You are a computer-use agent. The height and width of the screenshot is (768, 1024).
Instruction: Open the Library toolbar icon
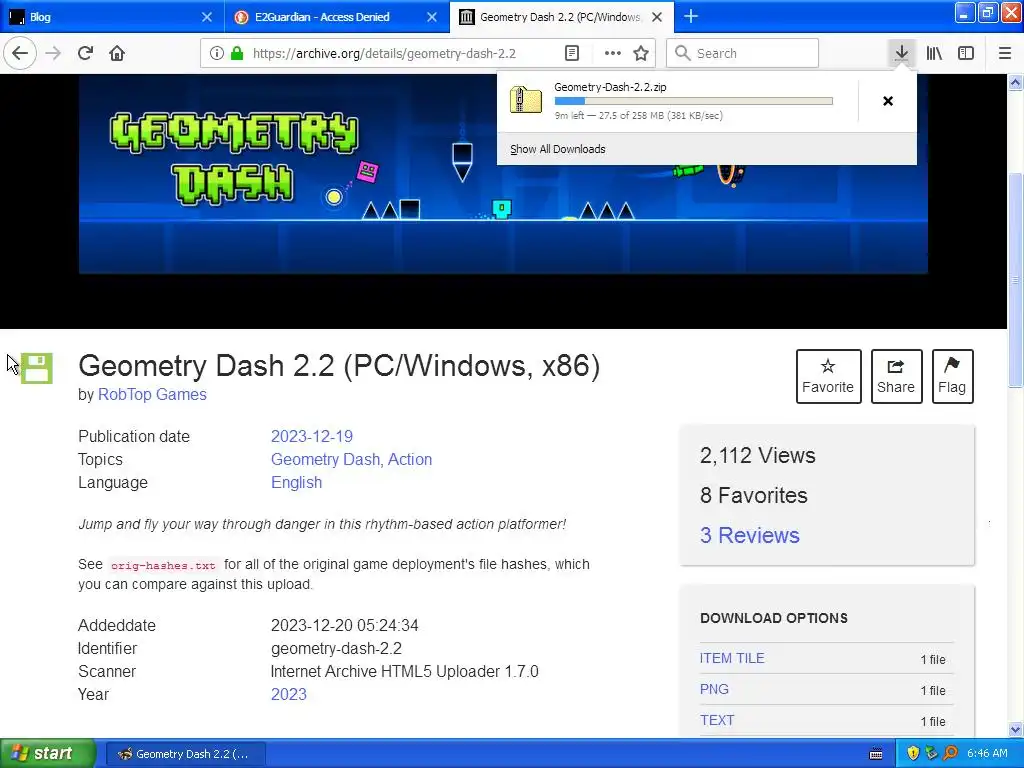pyautogui.click(x=934, y=53)
